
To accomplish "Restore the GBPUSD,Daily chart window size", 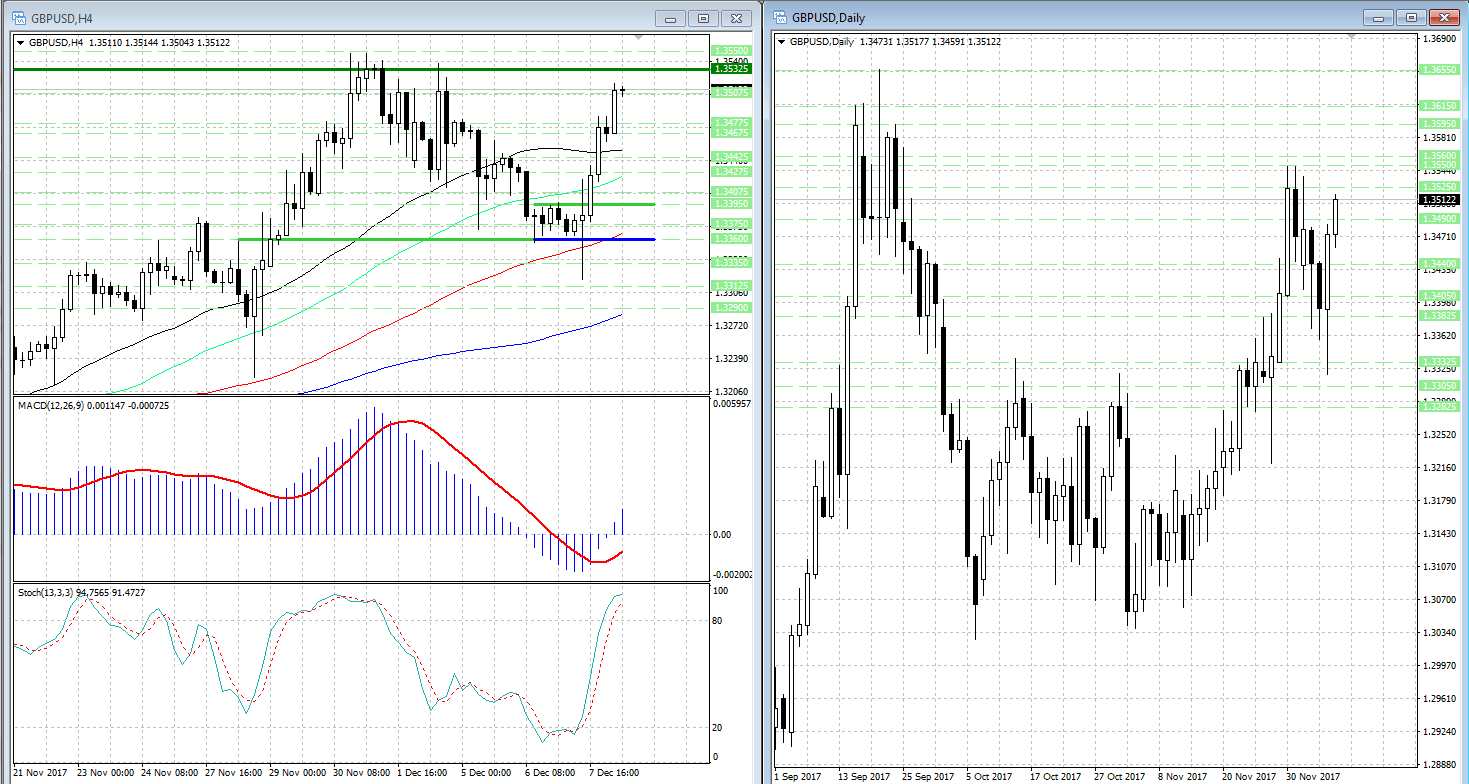I will coord(1410,18).
